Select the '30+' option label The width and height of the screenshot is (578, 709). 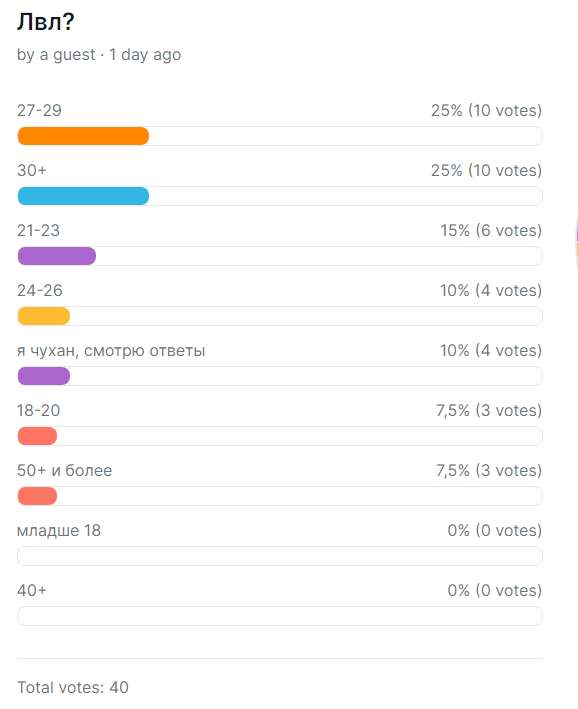pyautogui.click(x=32, y=170)
